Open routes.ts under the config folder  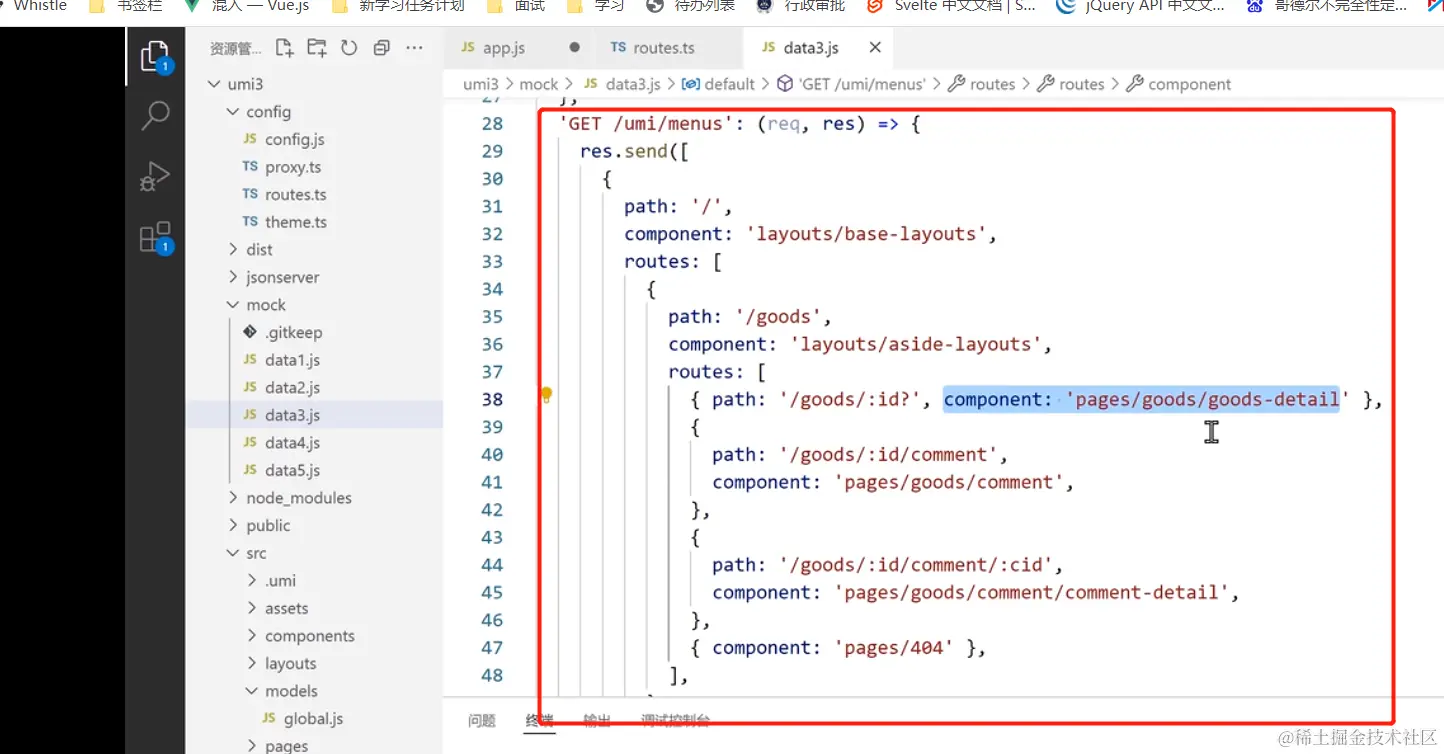click(295, 195)
